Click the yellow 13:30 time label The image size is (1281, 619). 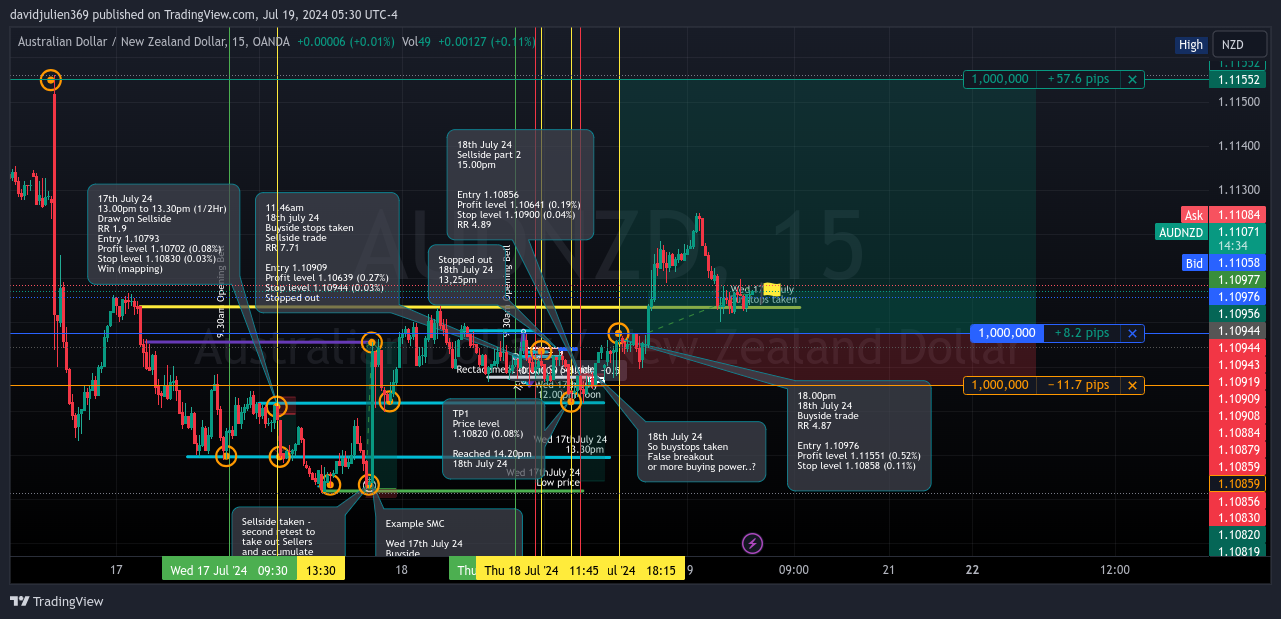point(321,570)
